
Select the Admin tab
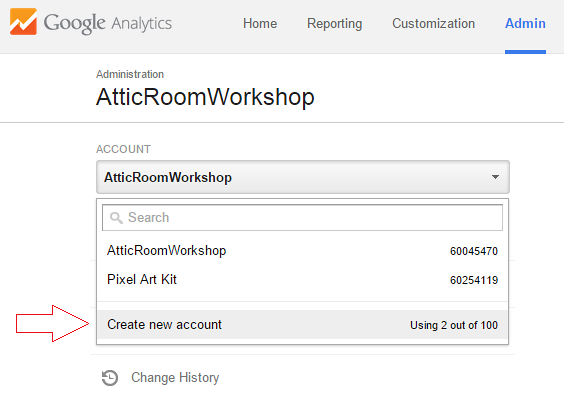click(x=525, y=23)
